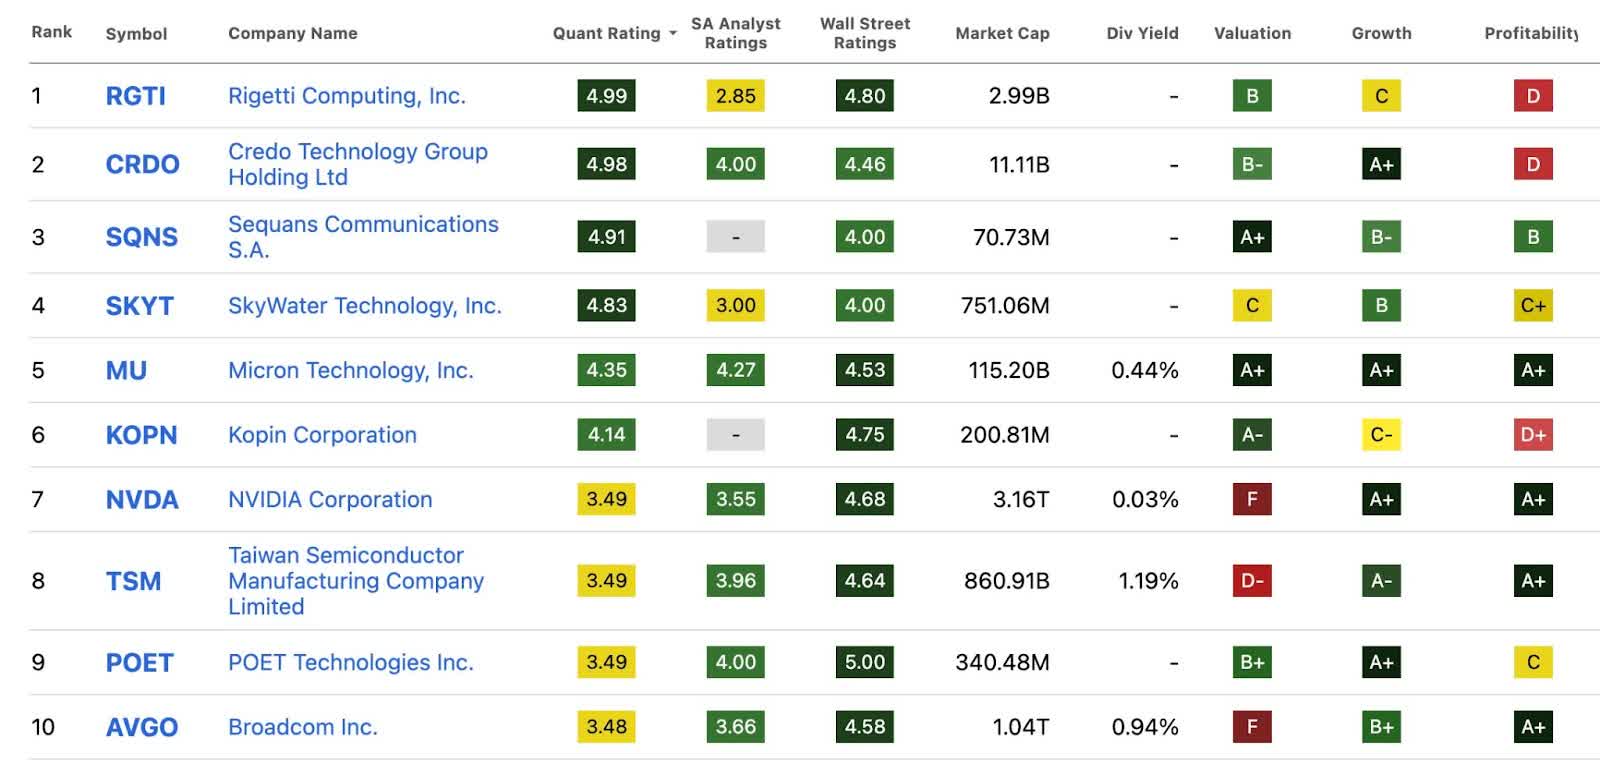Click SkyWater's yellow C+ profitability badge
1600x764 pixels.
1533,306
